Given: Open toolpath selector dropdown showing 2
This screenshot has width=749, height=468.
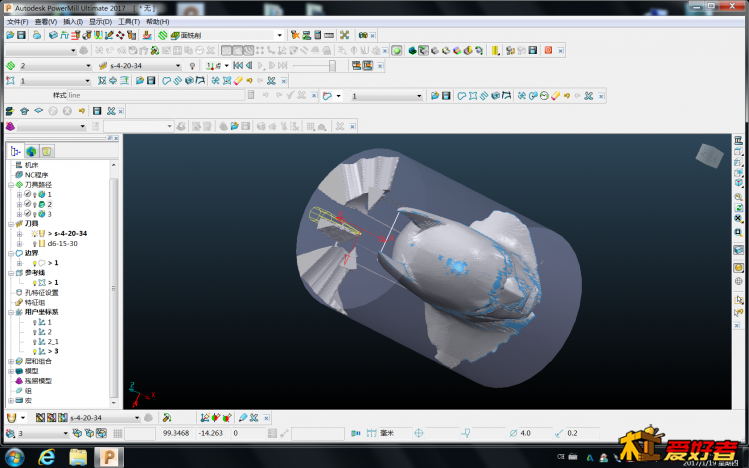Looking at the screenshot, I should click(55, 65).
